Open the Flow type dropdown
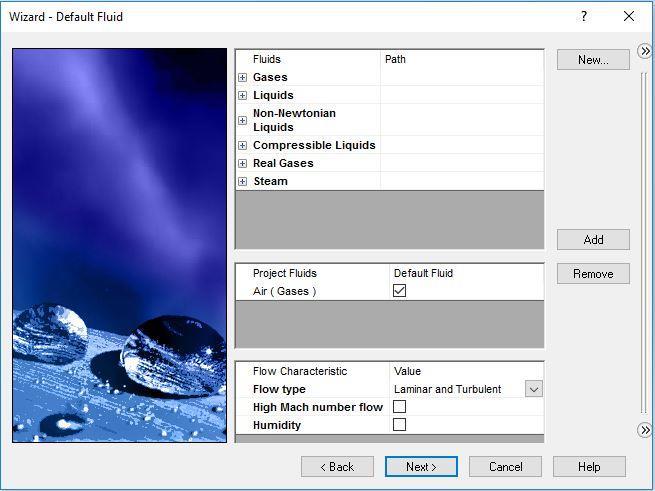 [533, 389]
